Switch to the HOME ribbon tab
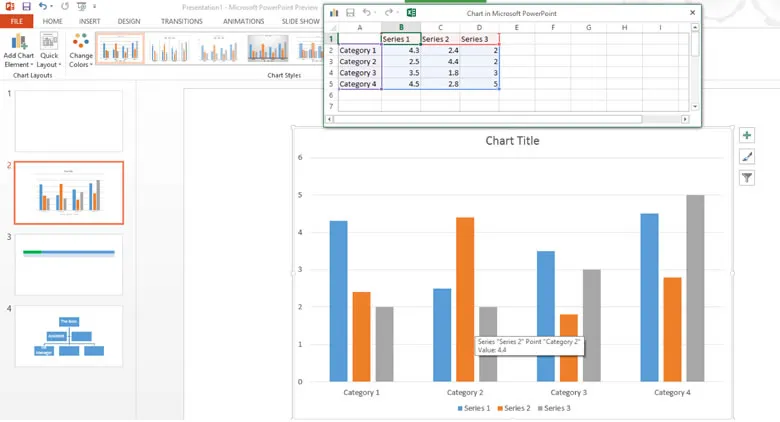Image resolution: width=780 pixels, height=422 pixels. pos(52,21)
